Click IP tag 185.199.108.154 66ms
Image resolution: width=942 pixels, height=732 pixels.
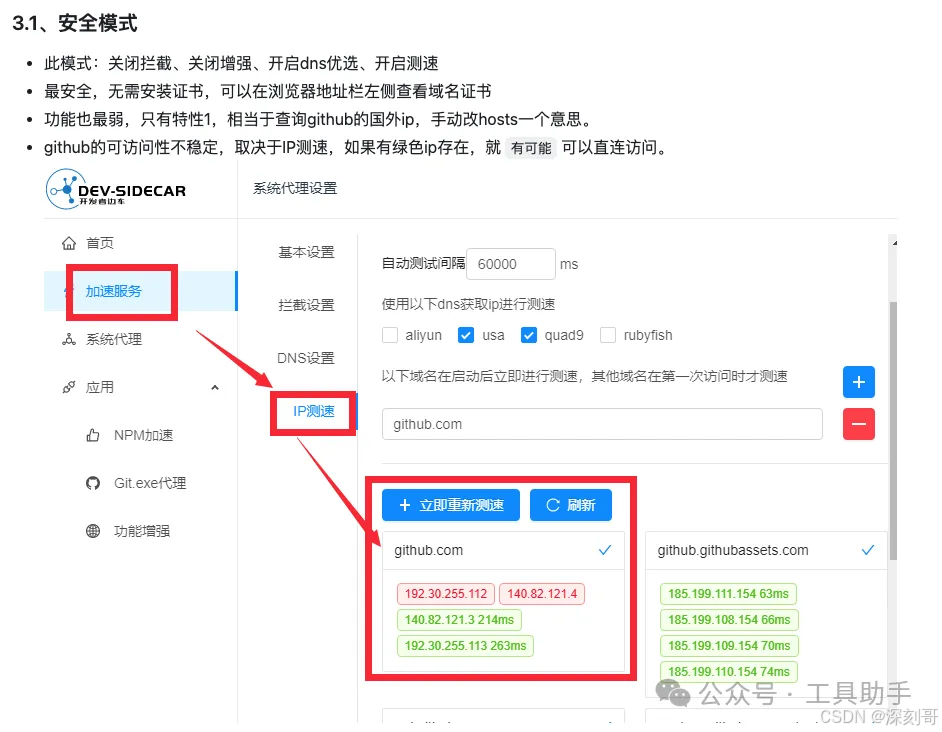coord(729,620)
